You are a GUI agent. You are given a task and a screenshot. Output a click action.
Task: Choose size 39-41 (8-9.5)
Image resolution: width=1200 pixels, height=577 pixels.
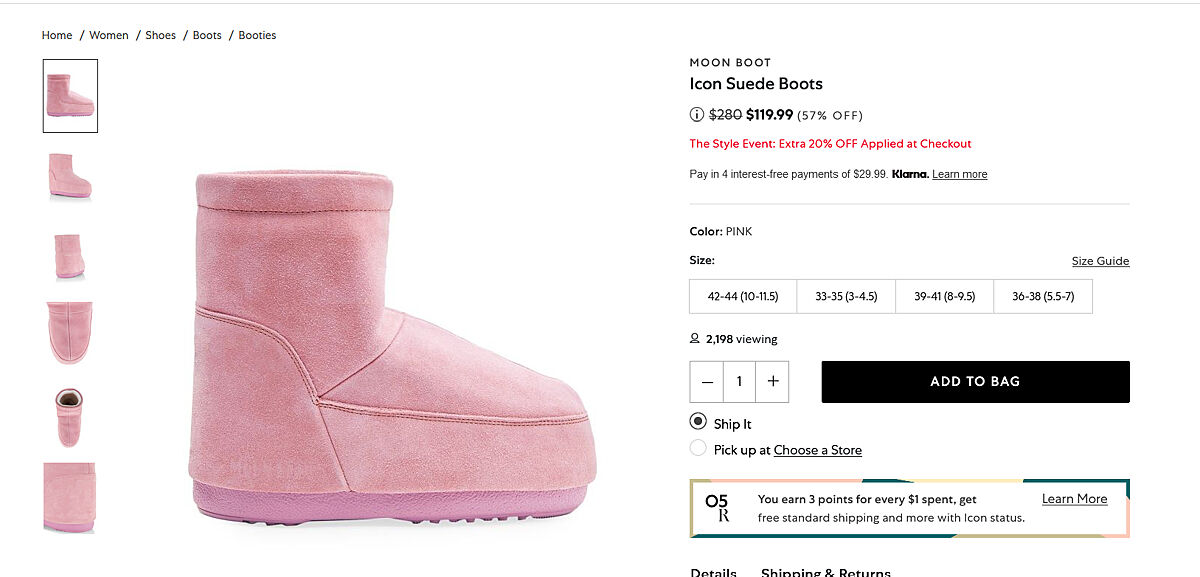click(944, 296)
